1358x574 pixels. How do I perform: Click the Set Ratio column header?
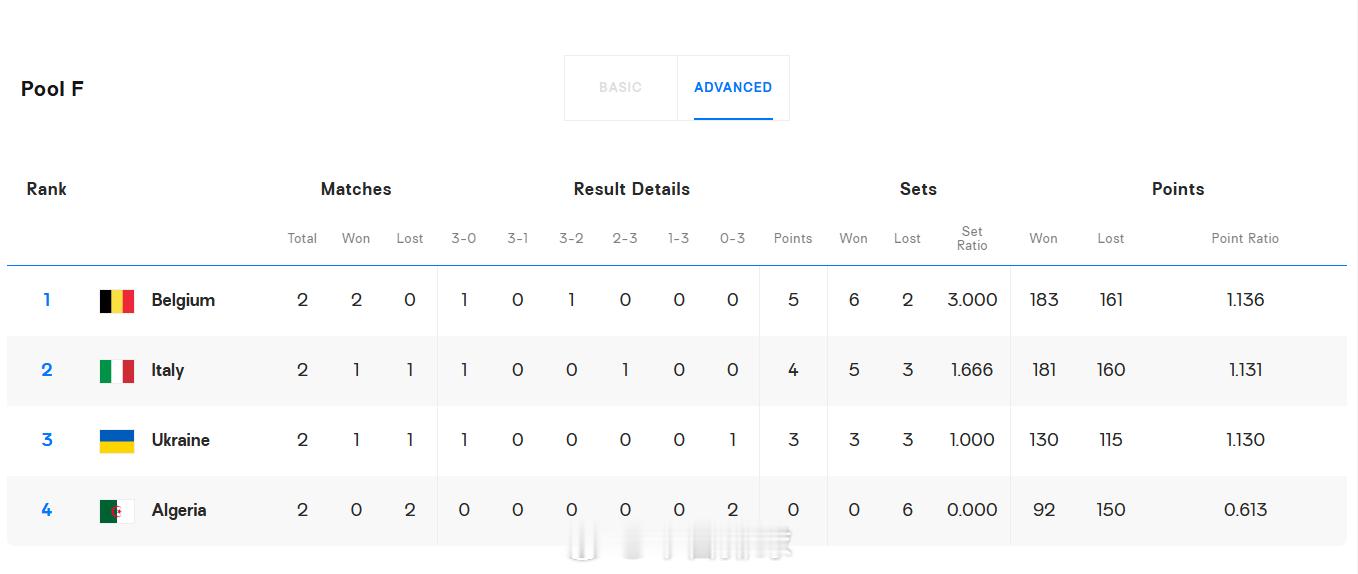coord(972,238)
